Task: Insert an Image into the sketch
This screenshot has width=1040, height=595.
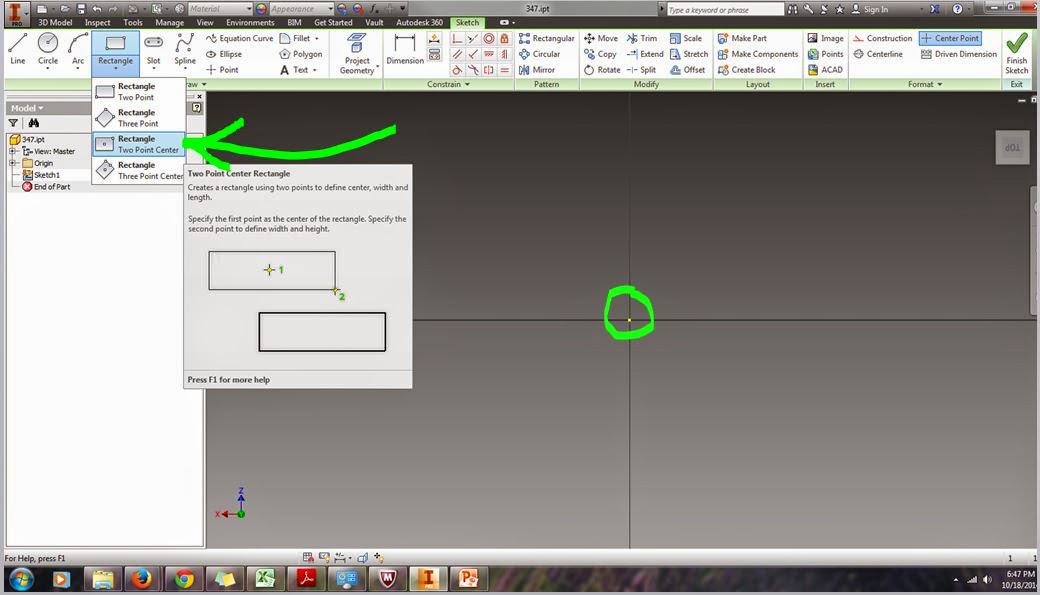Action: (x=825, y=38)
